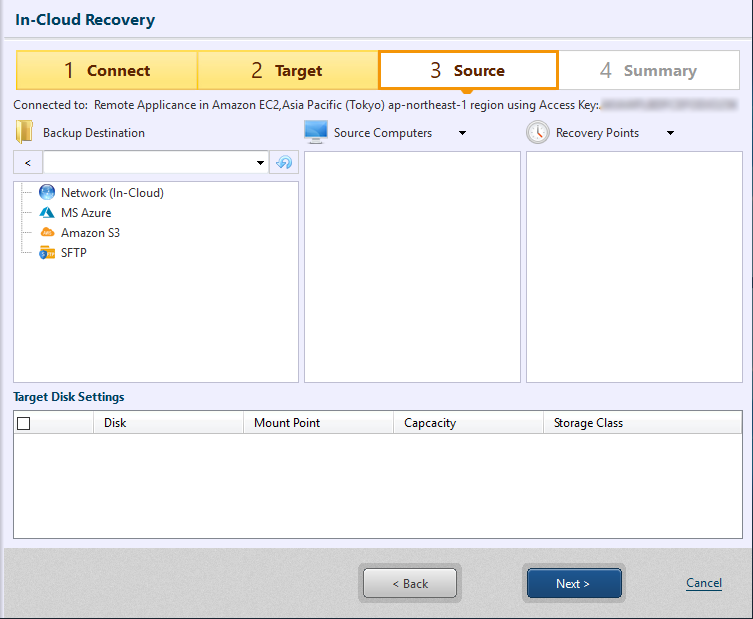Click the SFTP folder icon

tap(47, 253)
